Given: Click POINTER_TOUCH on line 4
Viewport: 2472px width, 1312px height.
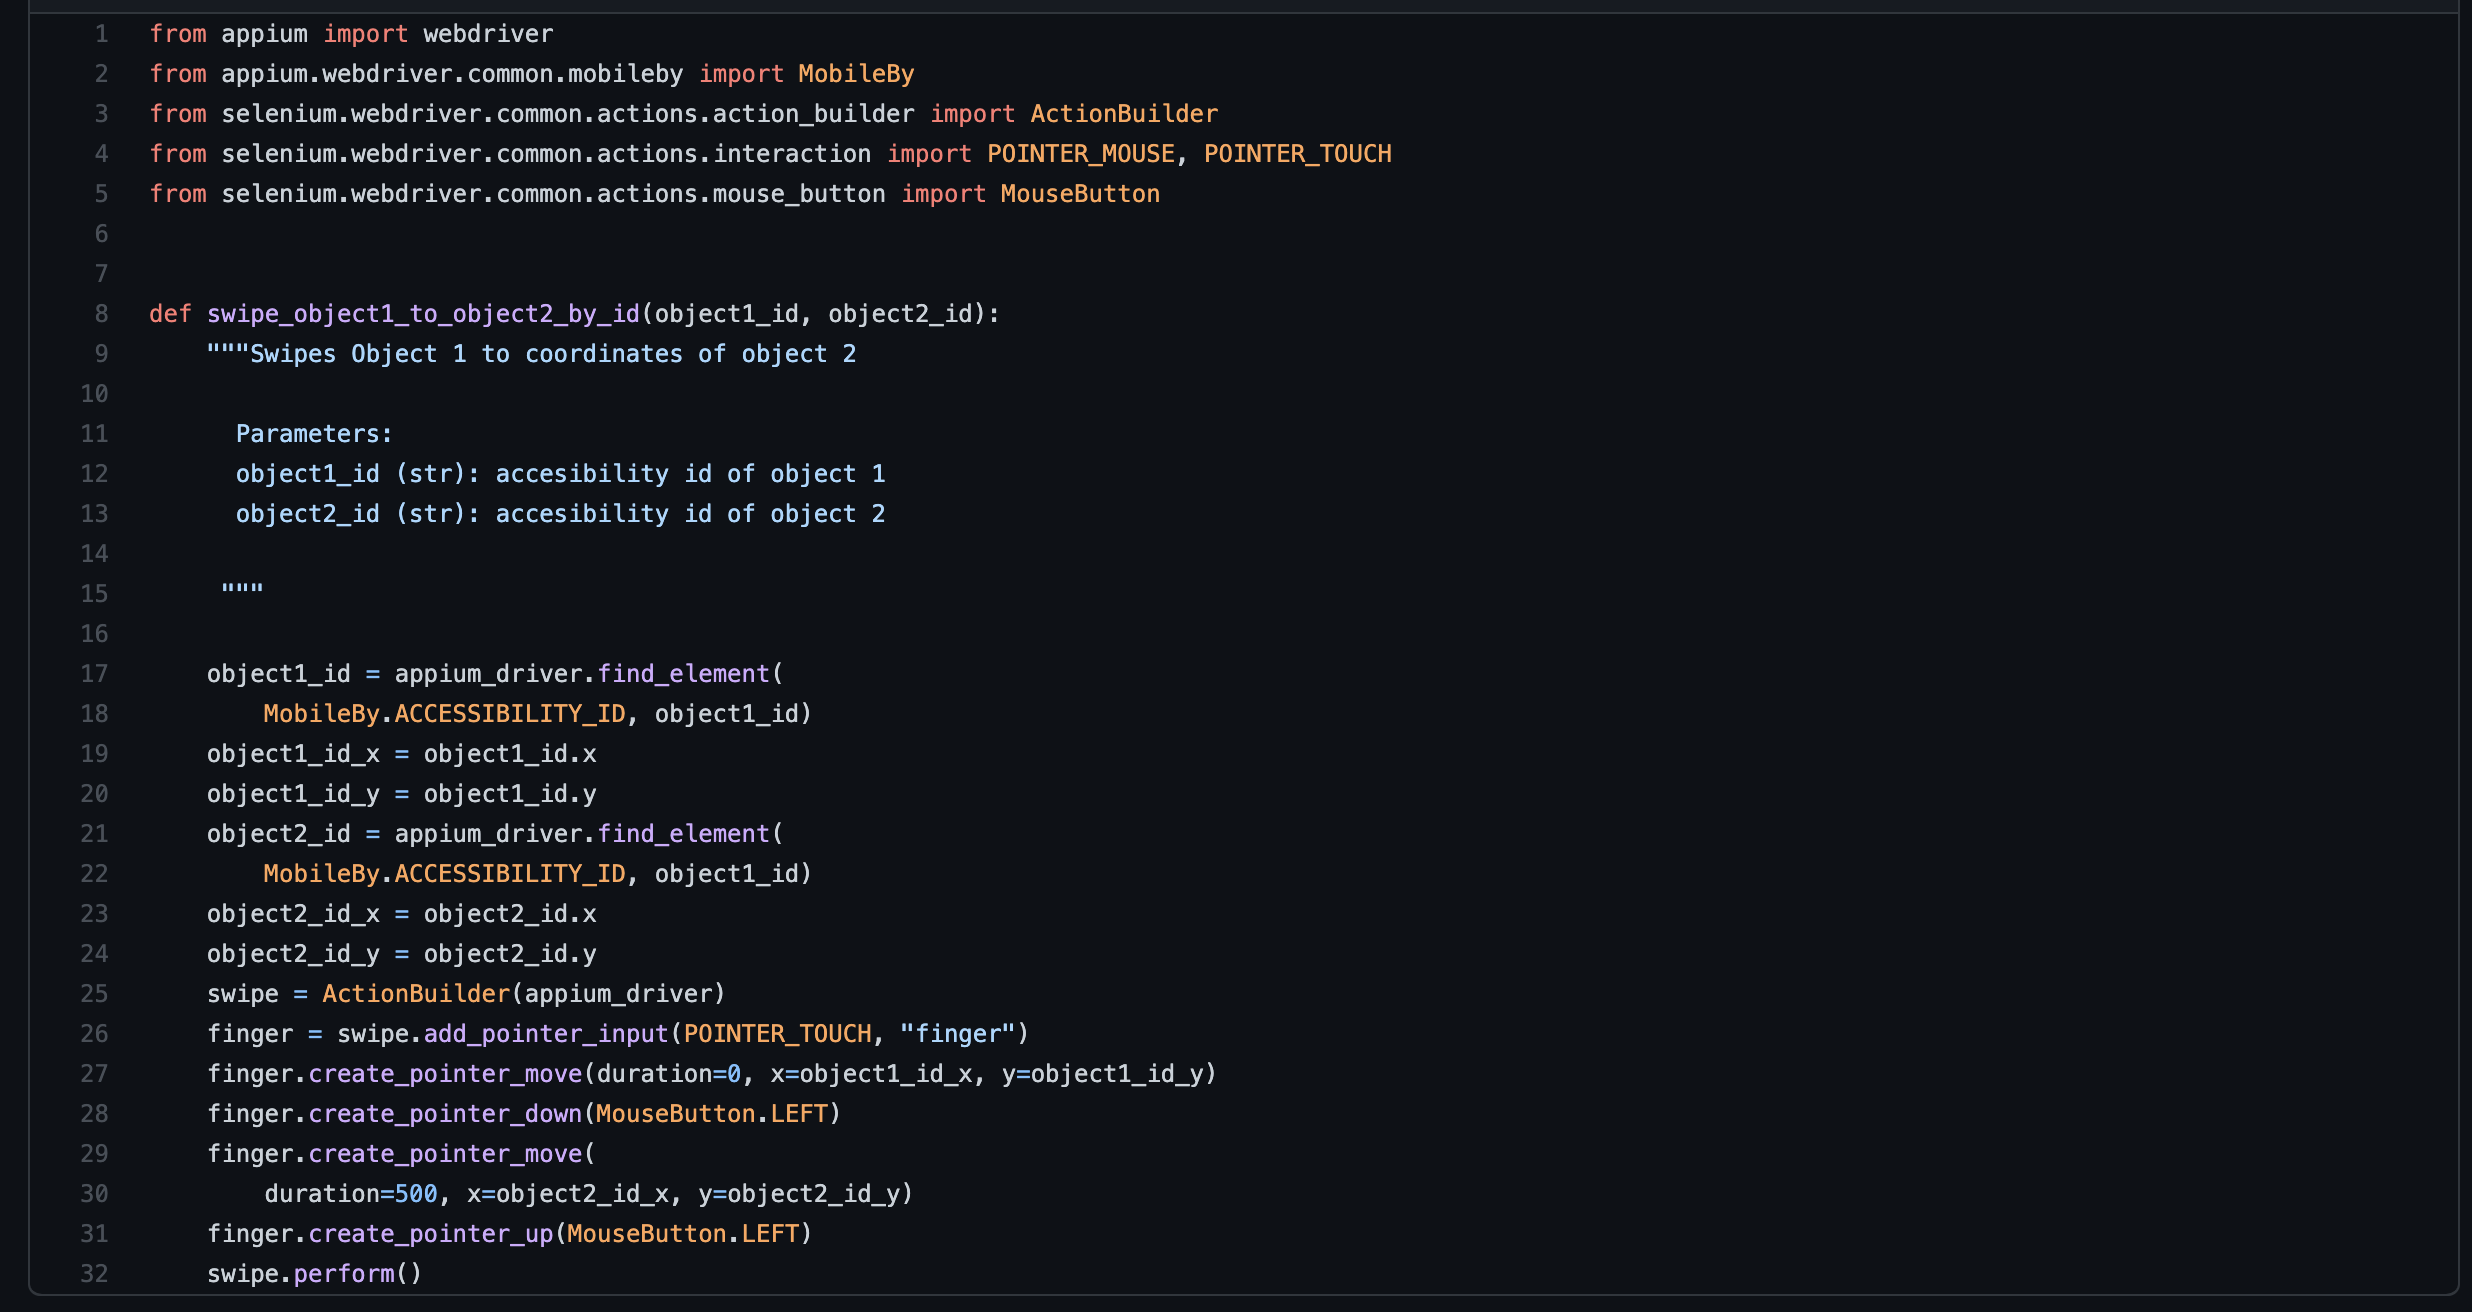Looking at the screenshot, I should point(1298,153).
